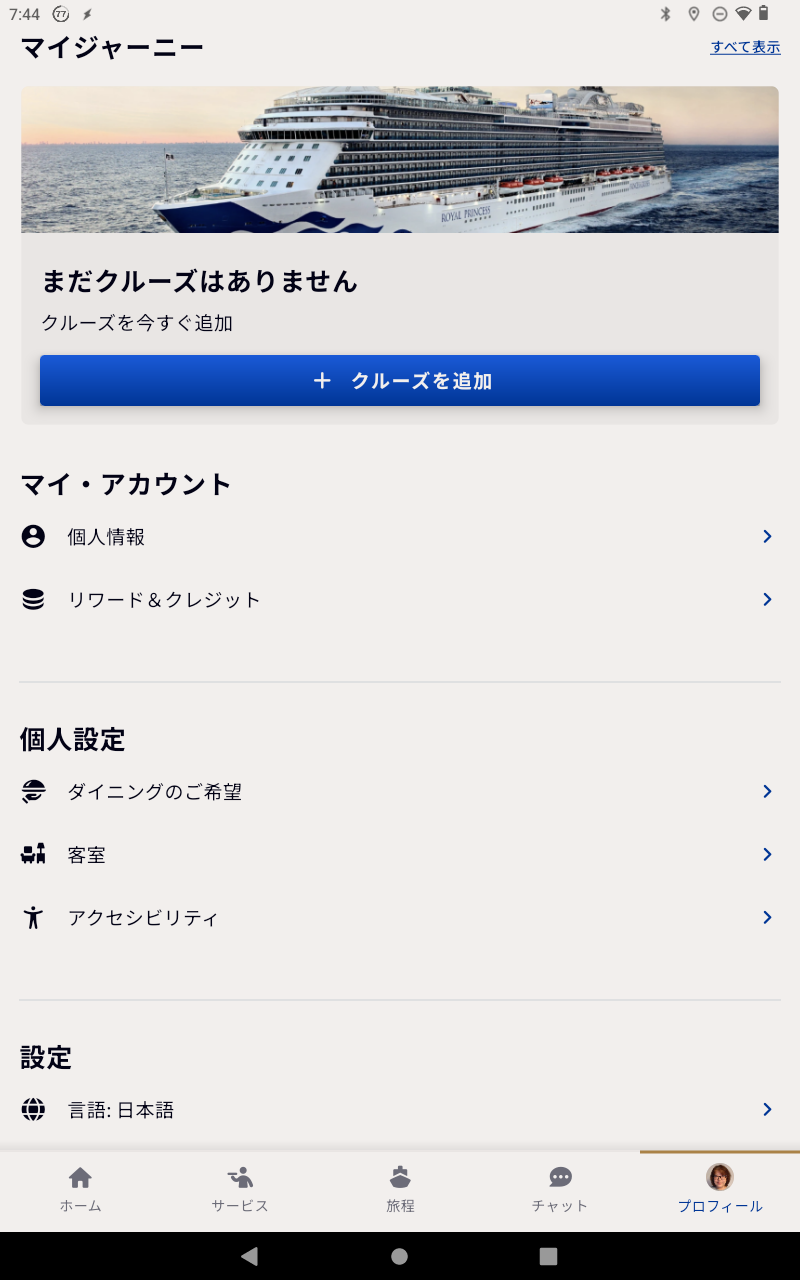The width and height of the screenshot is (800, 1280).
Task: Open 言語 setting via right chevron
Action: 767,1110
